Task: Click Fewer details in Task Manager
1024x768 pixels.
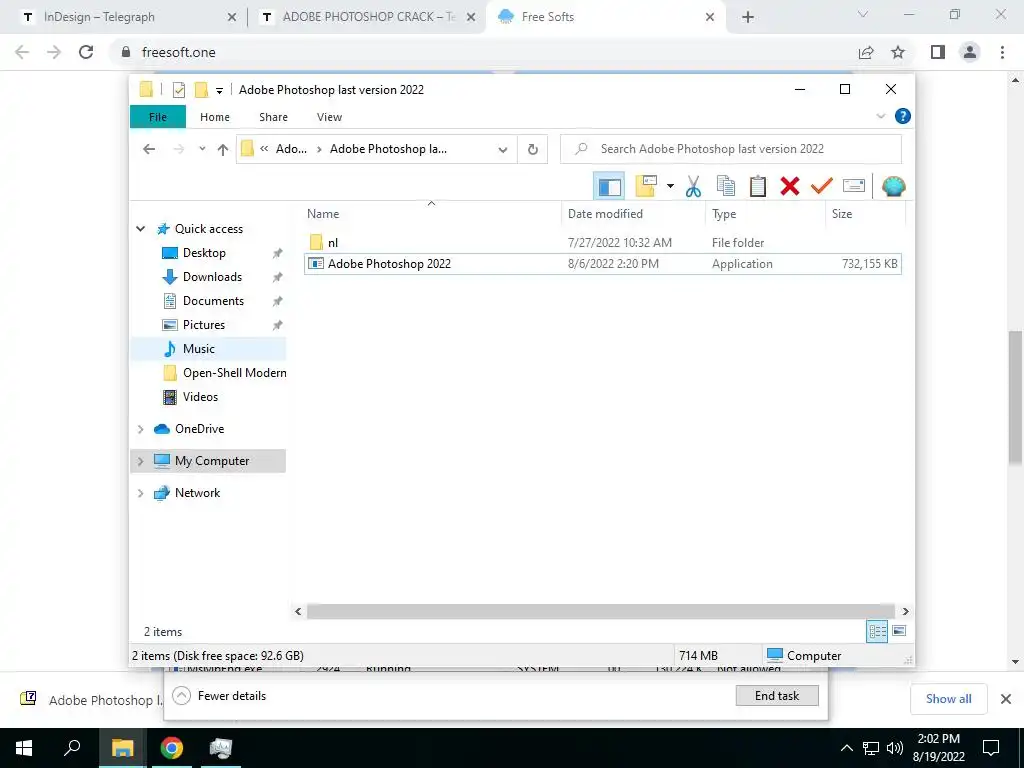Action: point(219,696)
